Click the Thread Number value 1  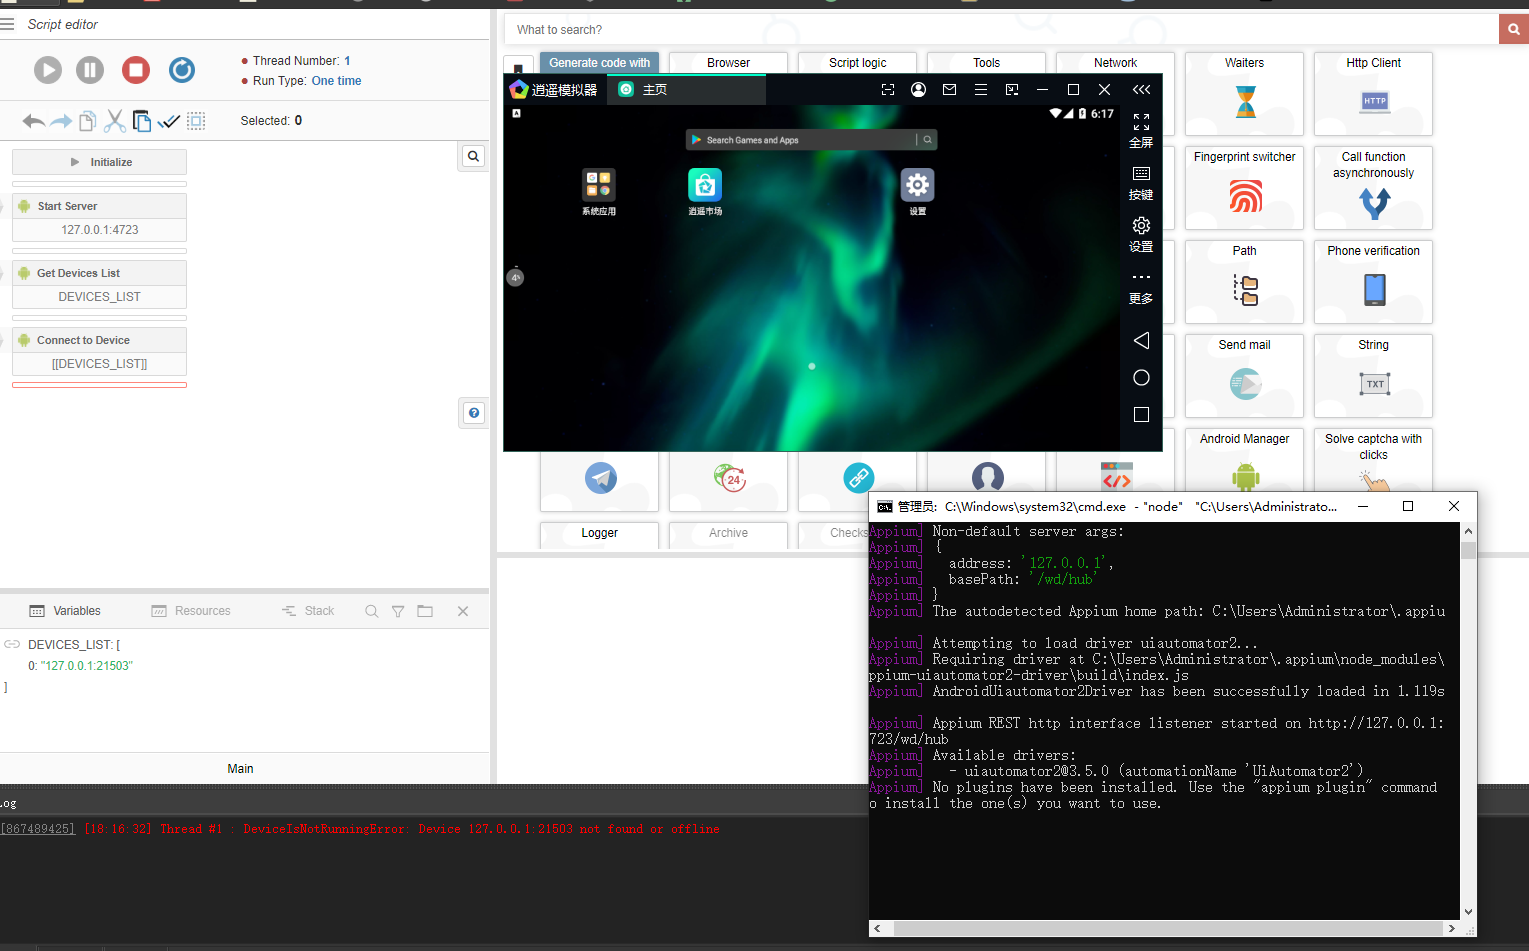tap(347, 61)
